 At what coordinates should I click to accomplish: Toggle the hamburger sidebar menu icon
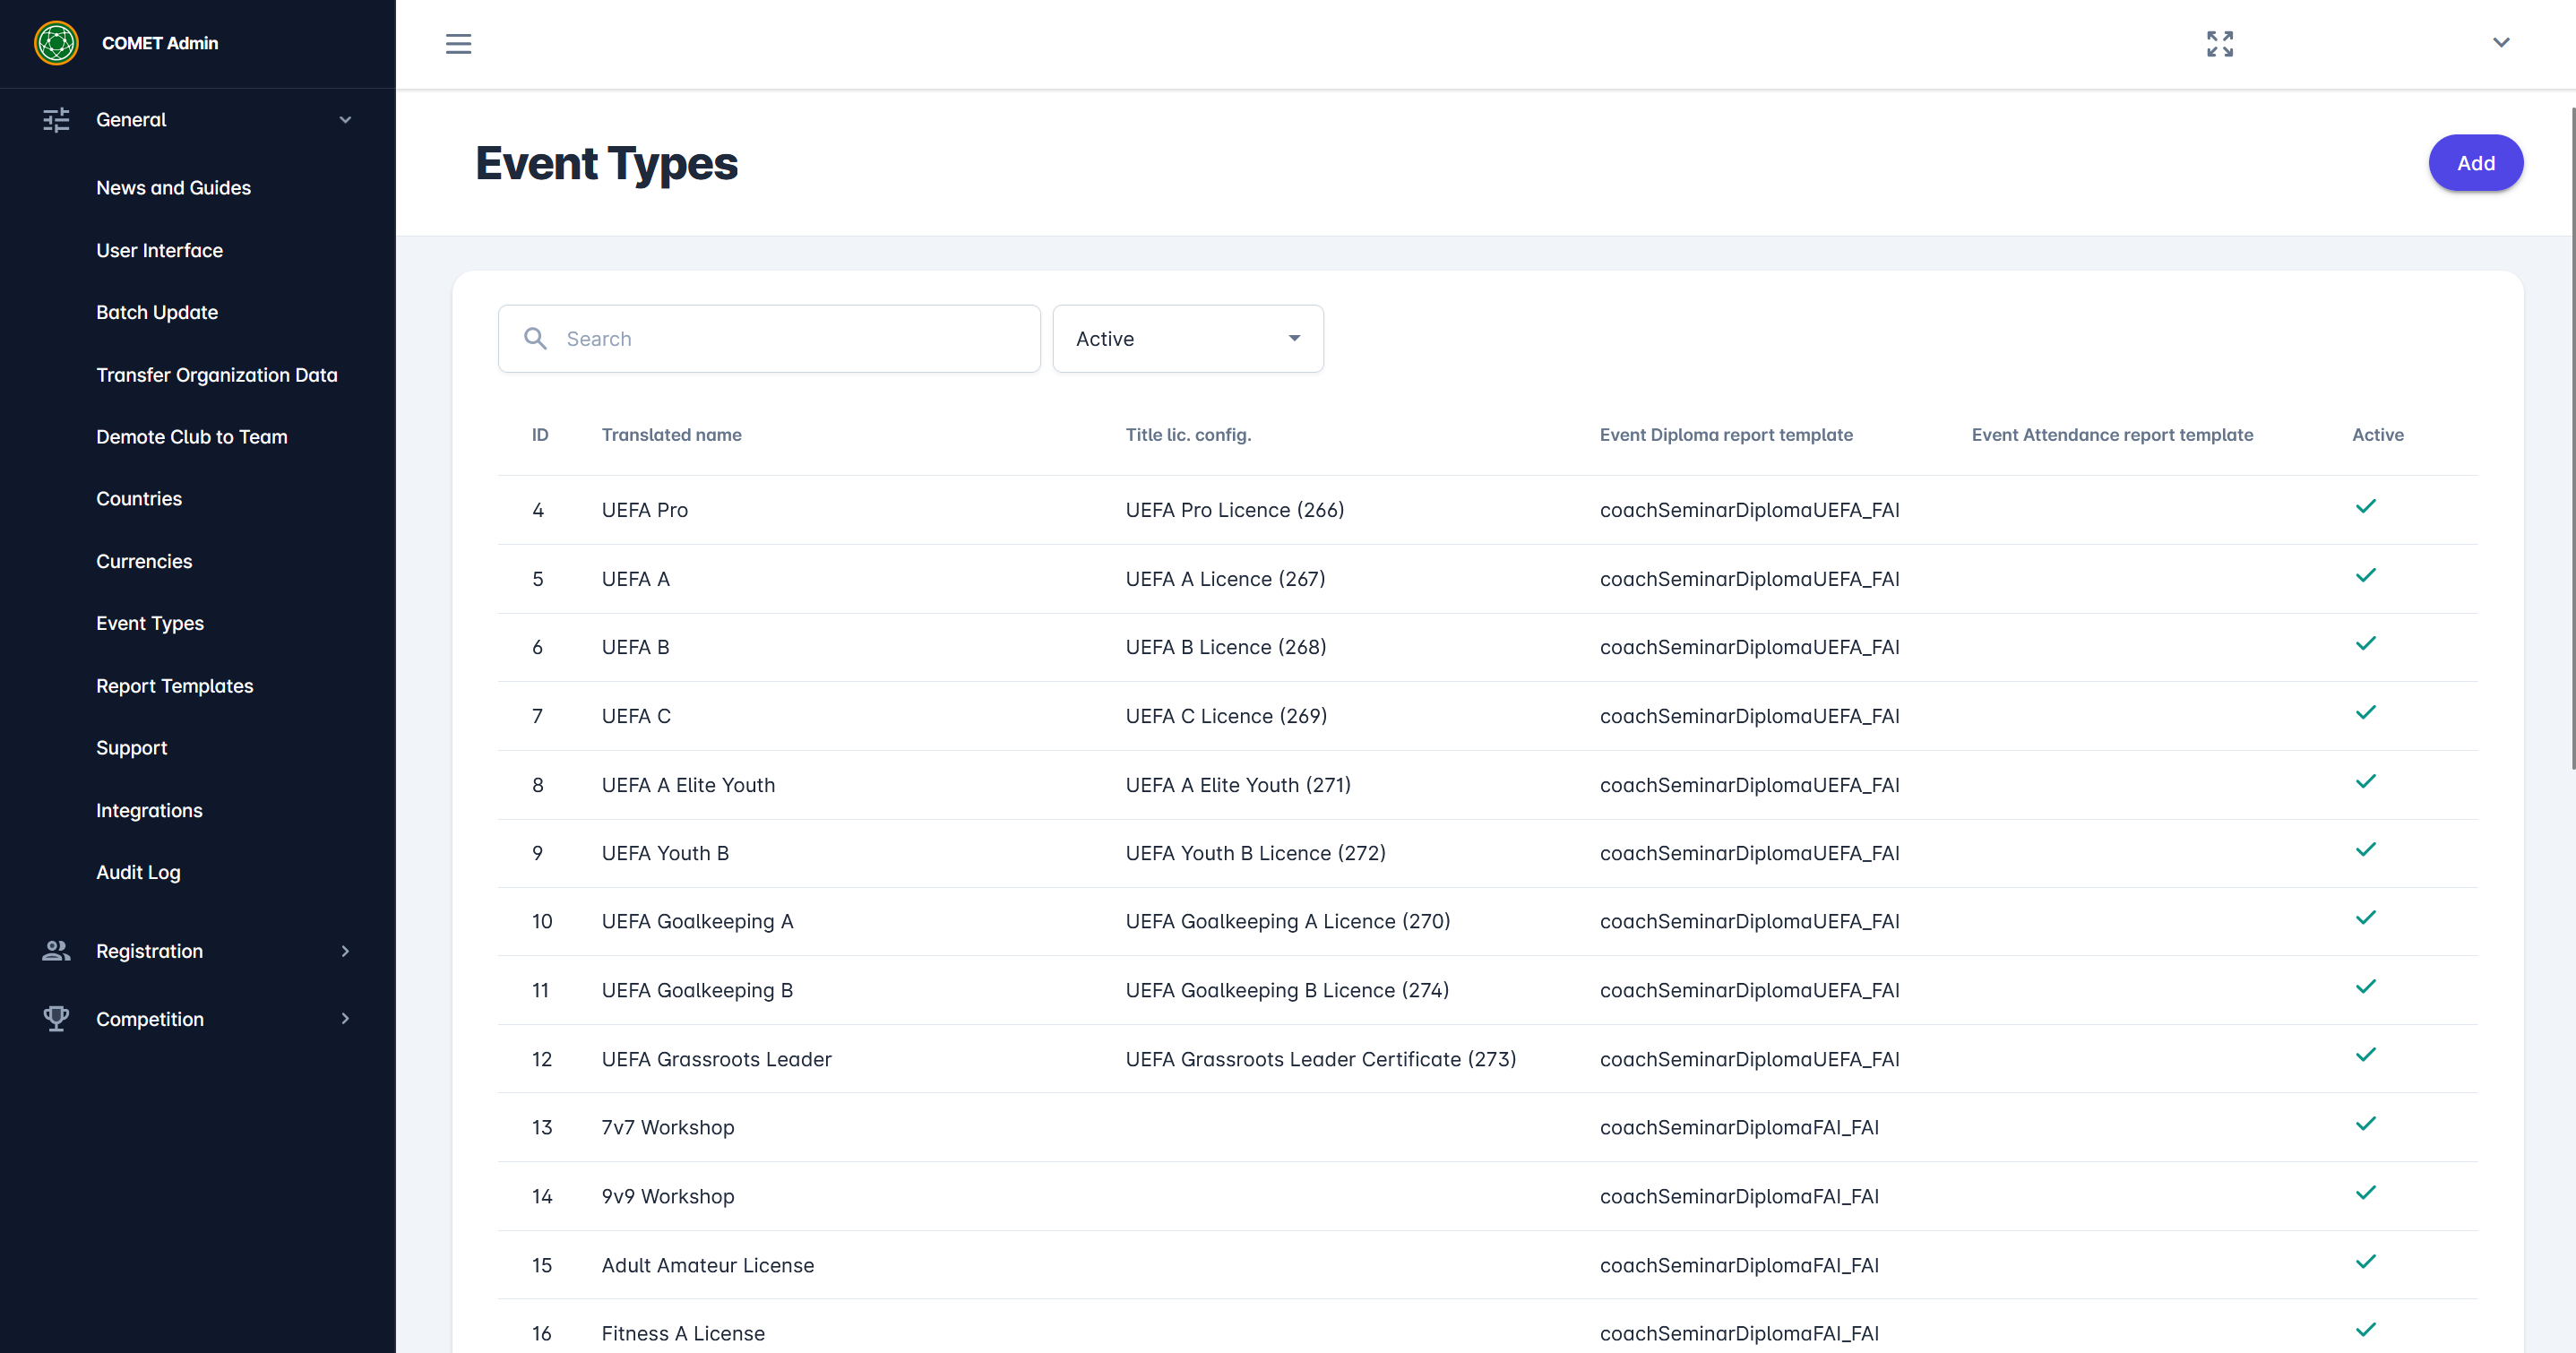(x=458, y=44)
